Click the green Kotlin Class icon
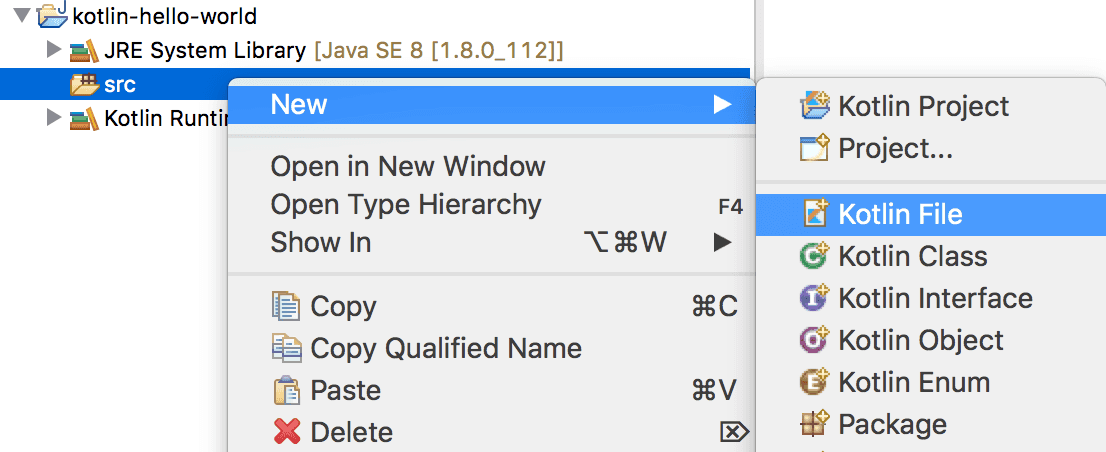1106x452 pixels. [x=815, y=256]
